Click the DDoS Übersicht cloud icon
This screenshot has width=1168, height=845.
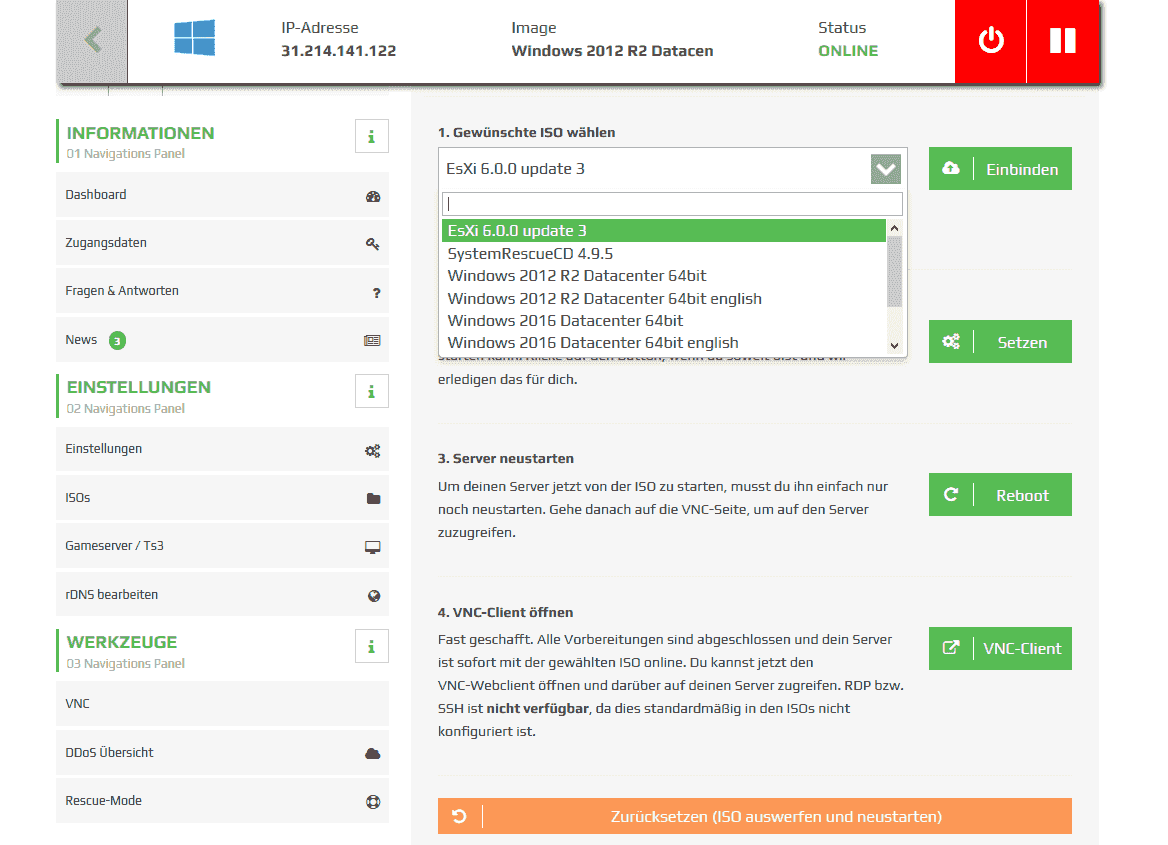(373, 754)
